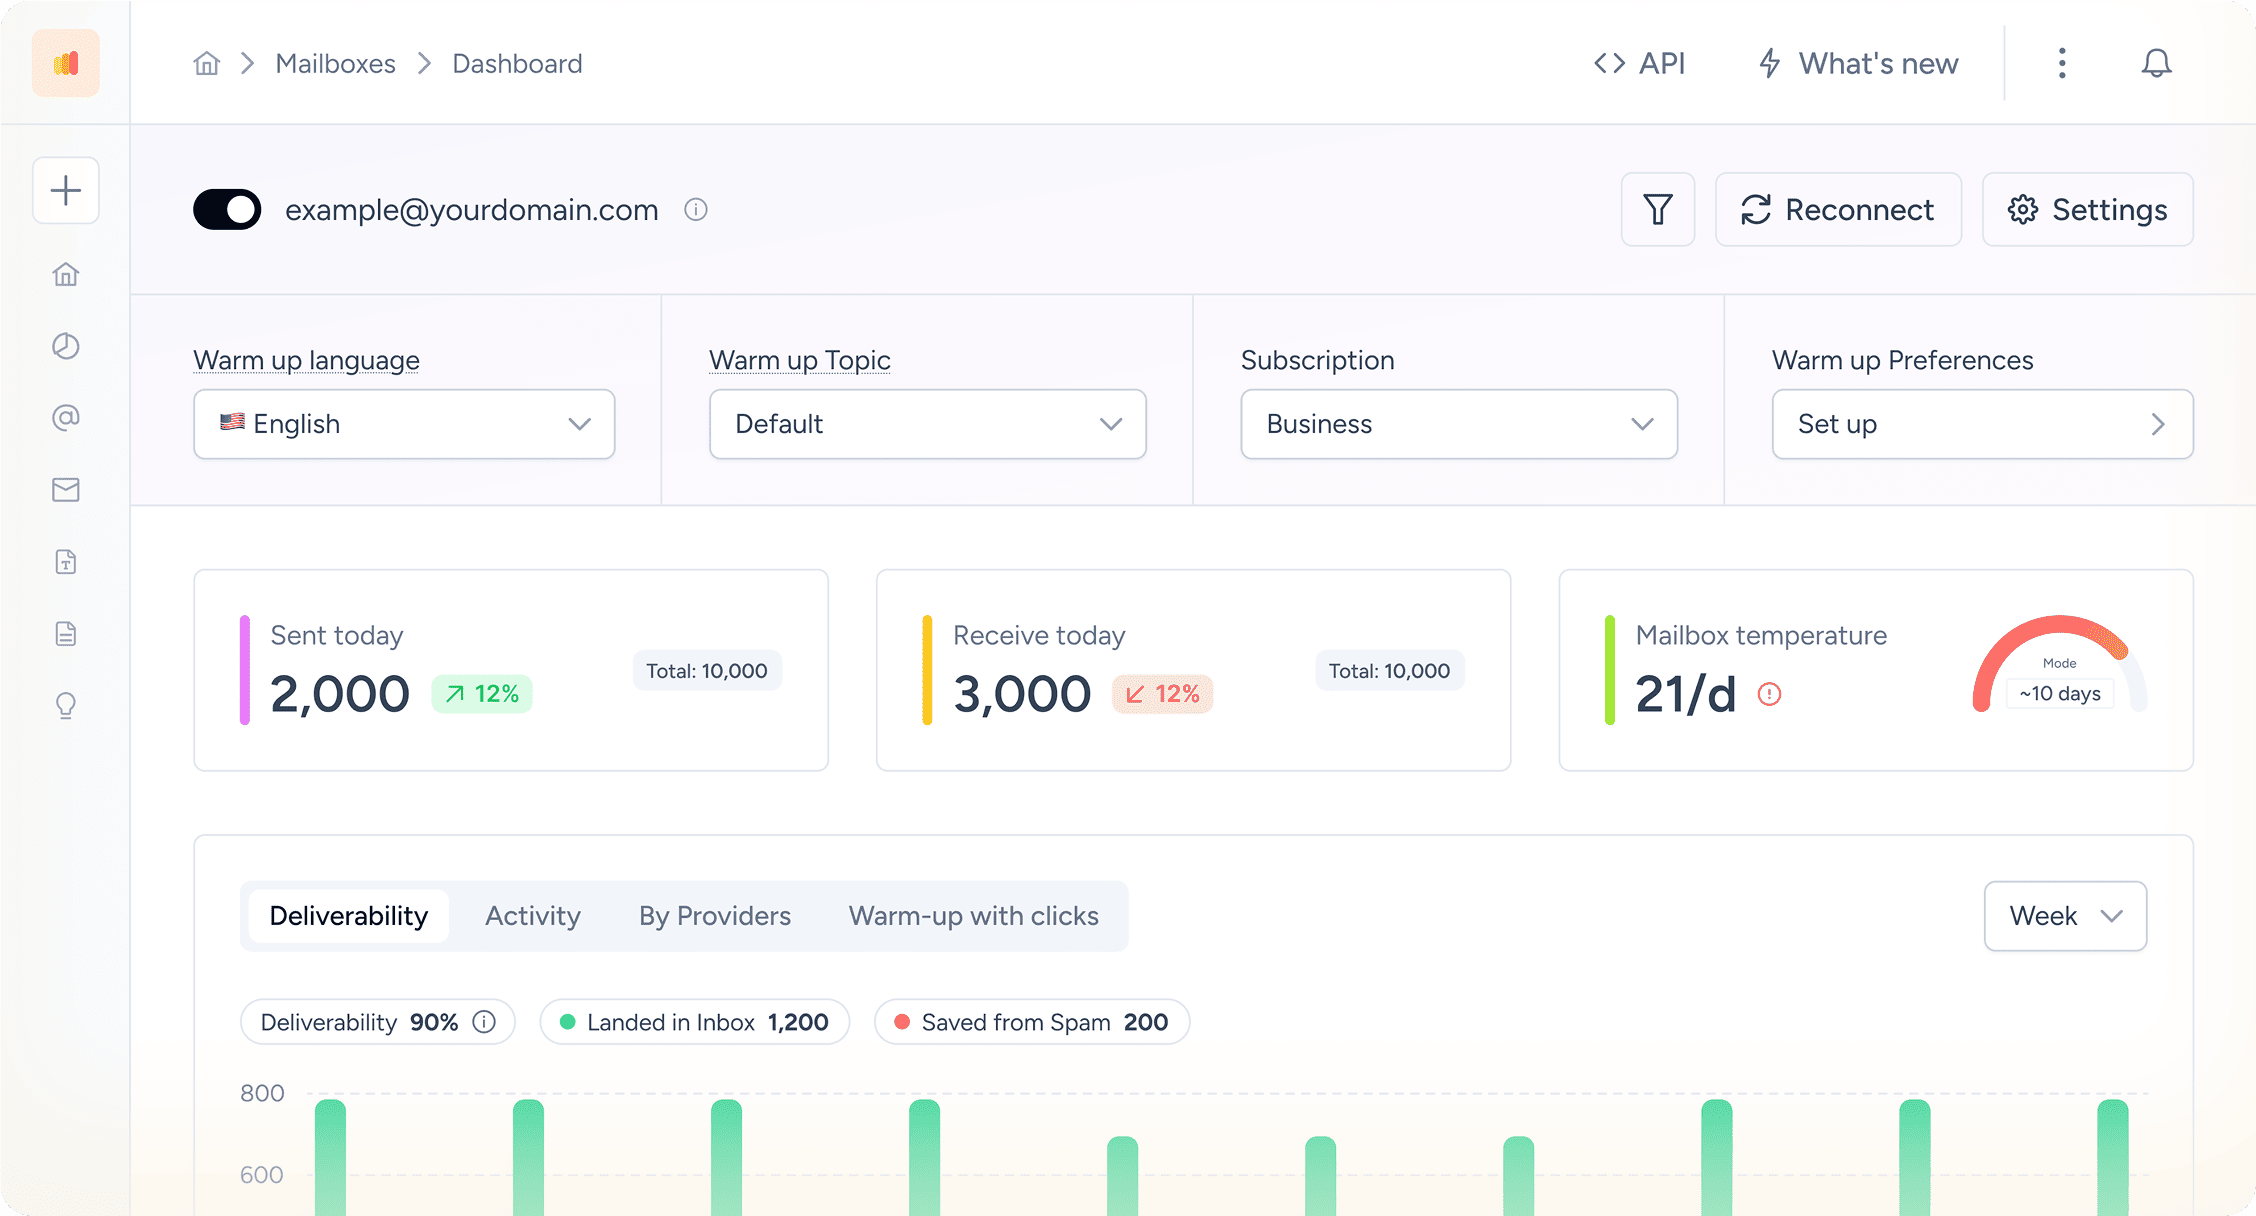Viewport: 2256px width, 1216px height.
Task: Expand Warm up Preferences Set up
Action: pos(1983,424)
